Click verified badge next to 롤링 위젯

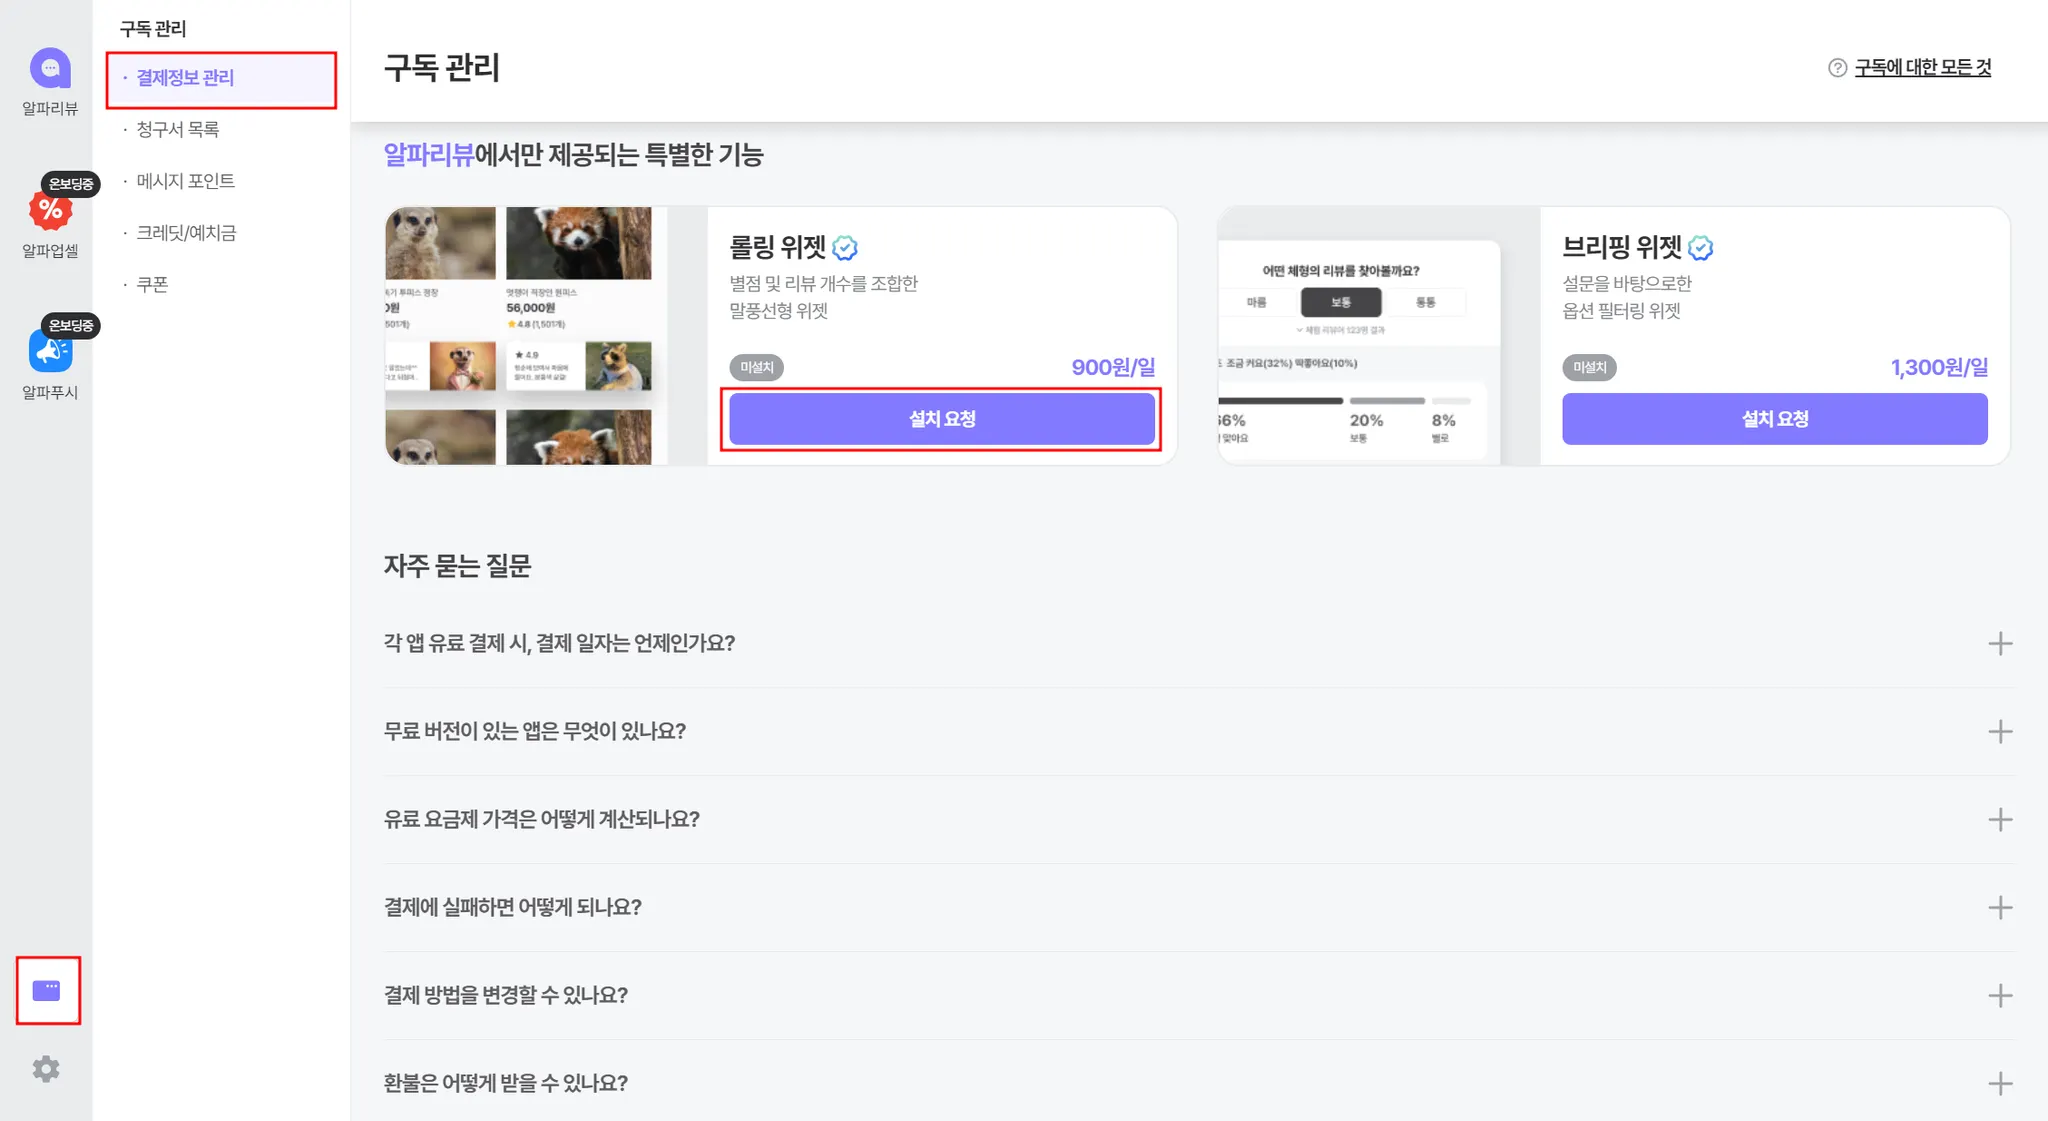pyautogui.click(x=845, y=248)
